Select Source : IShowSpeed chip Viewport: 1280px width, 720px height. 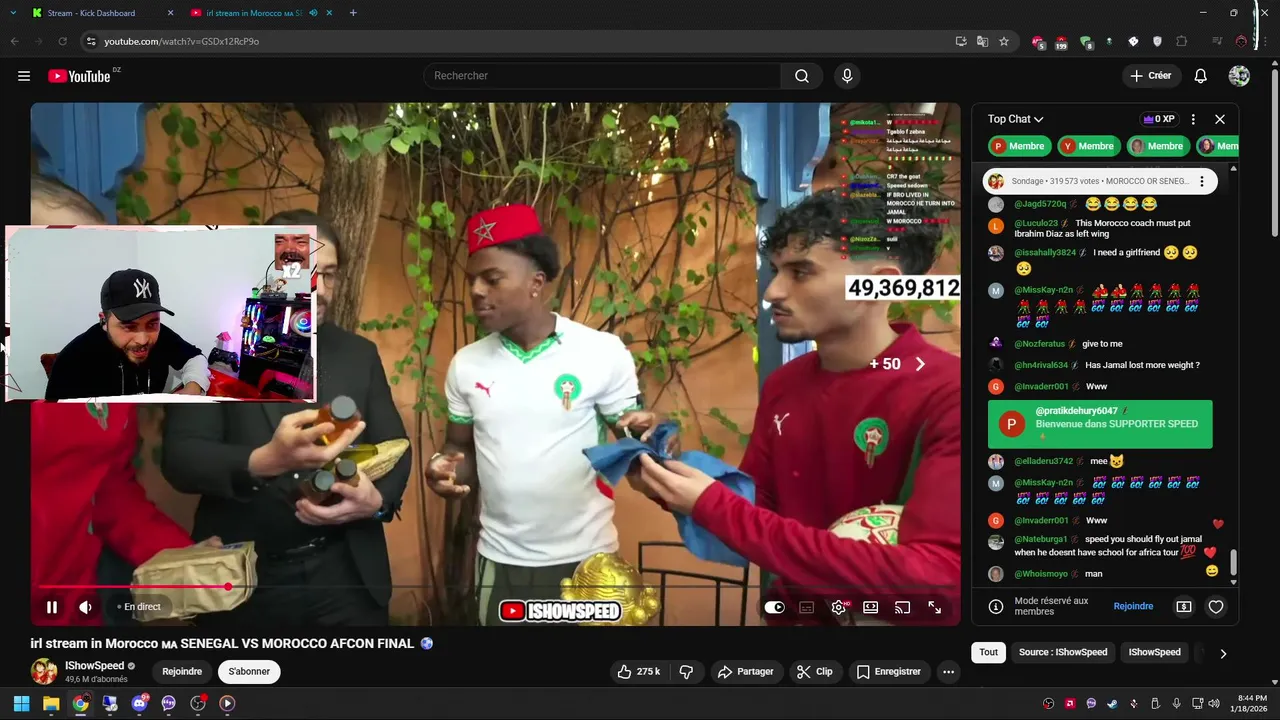(1063, 652)
